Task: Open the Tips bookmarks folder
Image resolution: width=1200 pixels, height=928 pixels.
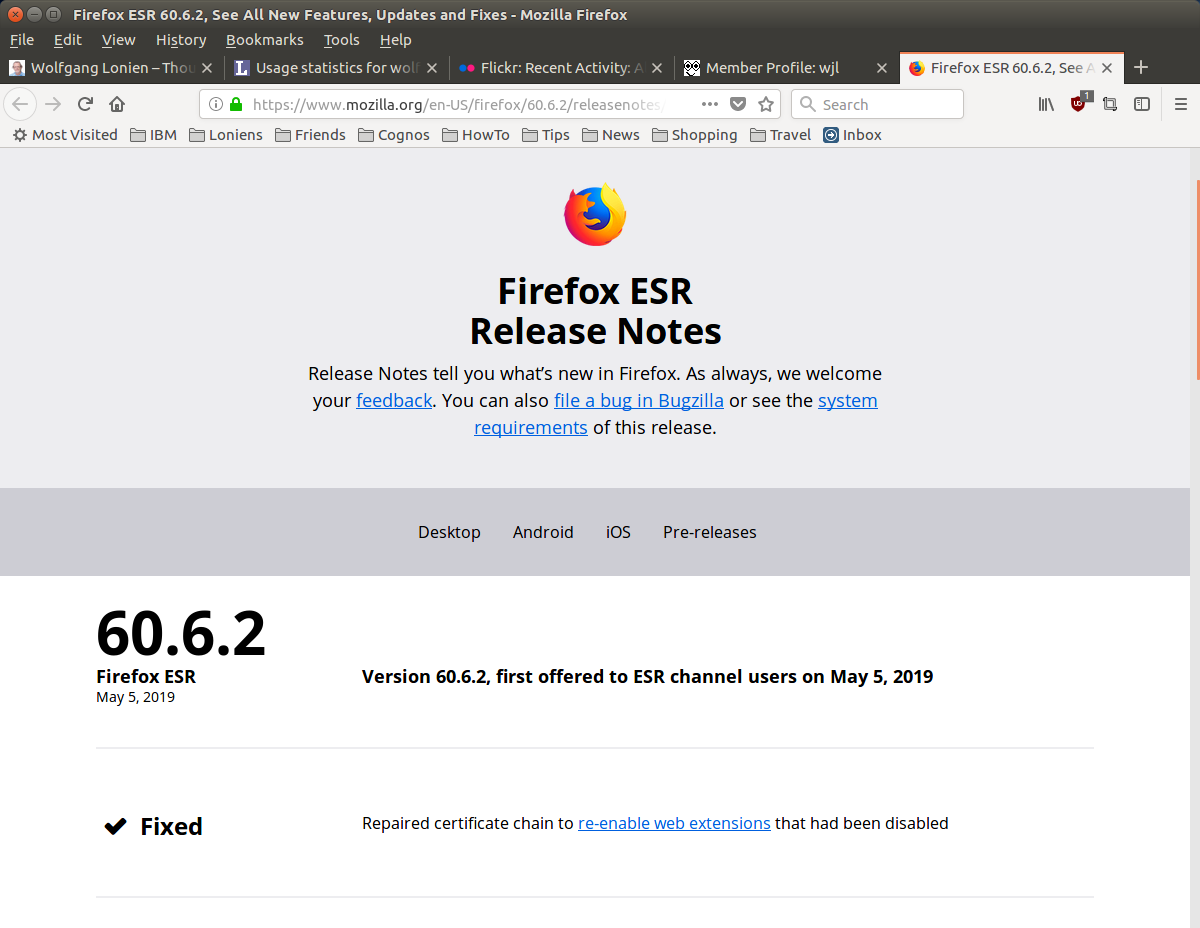Action: pyautogui.click(x=545, y=135)
